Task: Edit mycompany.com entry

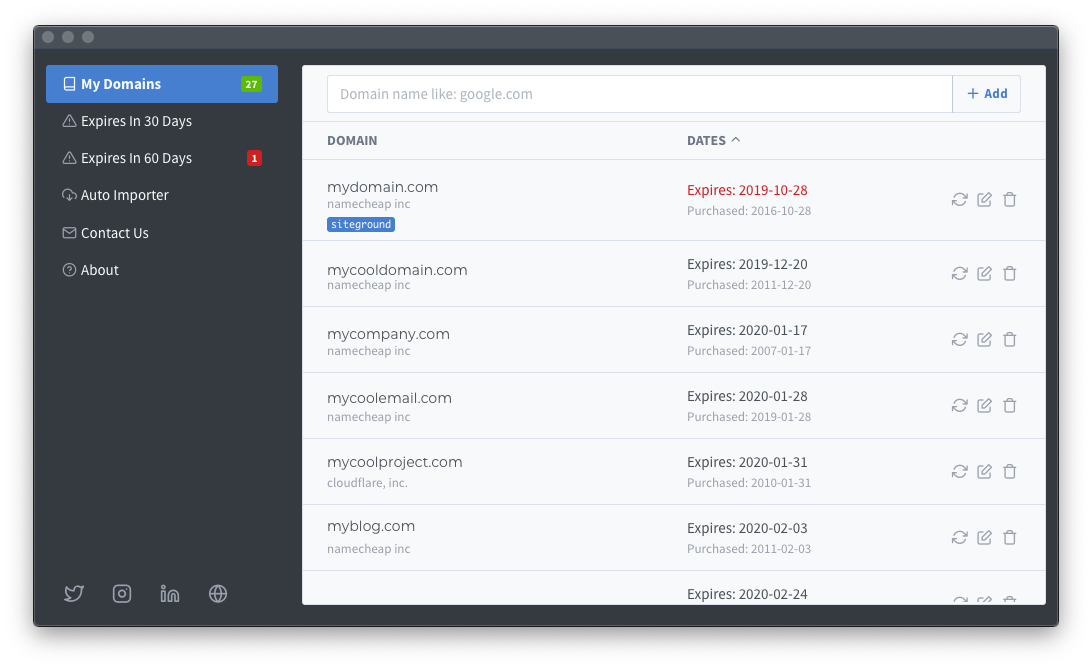Action: click(x=984, y=340)
